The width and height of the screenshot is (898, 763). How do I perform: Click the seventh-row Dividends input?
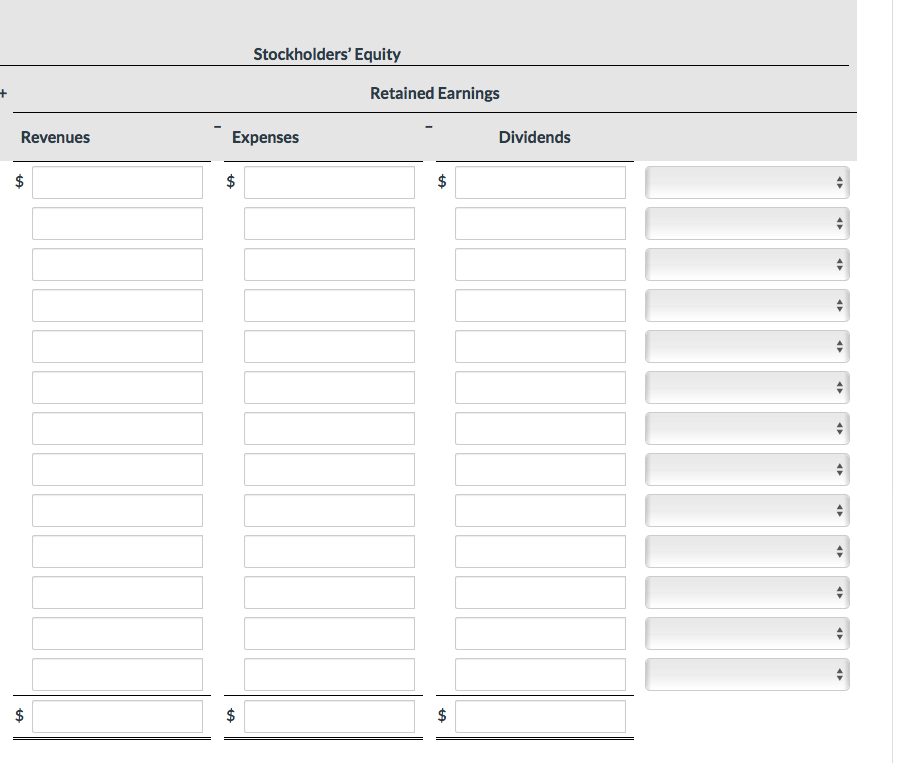(x=541, y=428)
